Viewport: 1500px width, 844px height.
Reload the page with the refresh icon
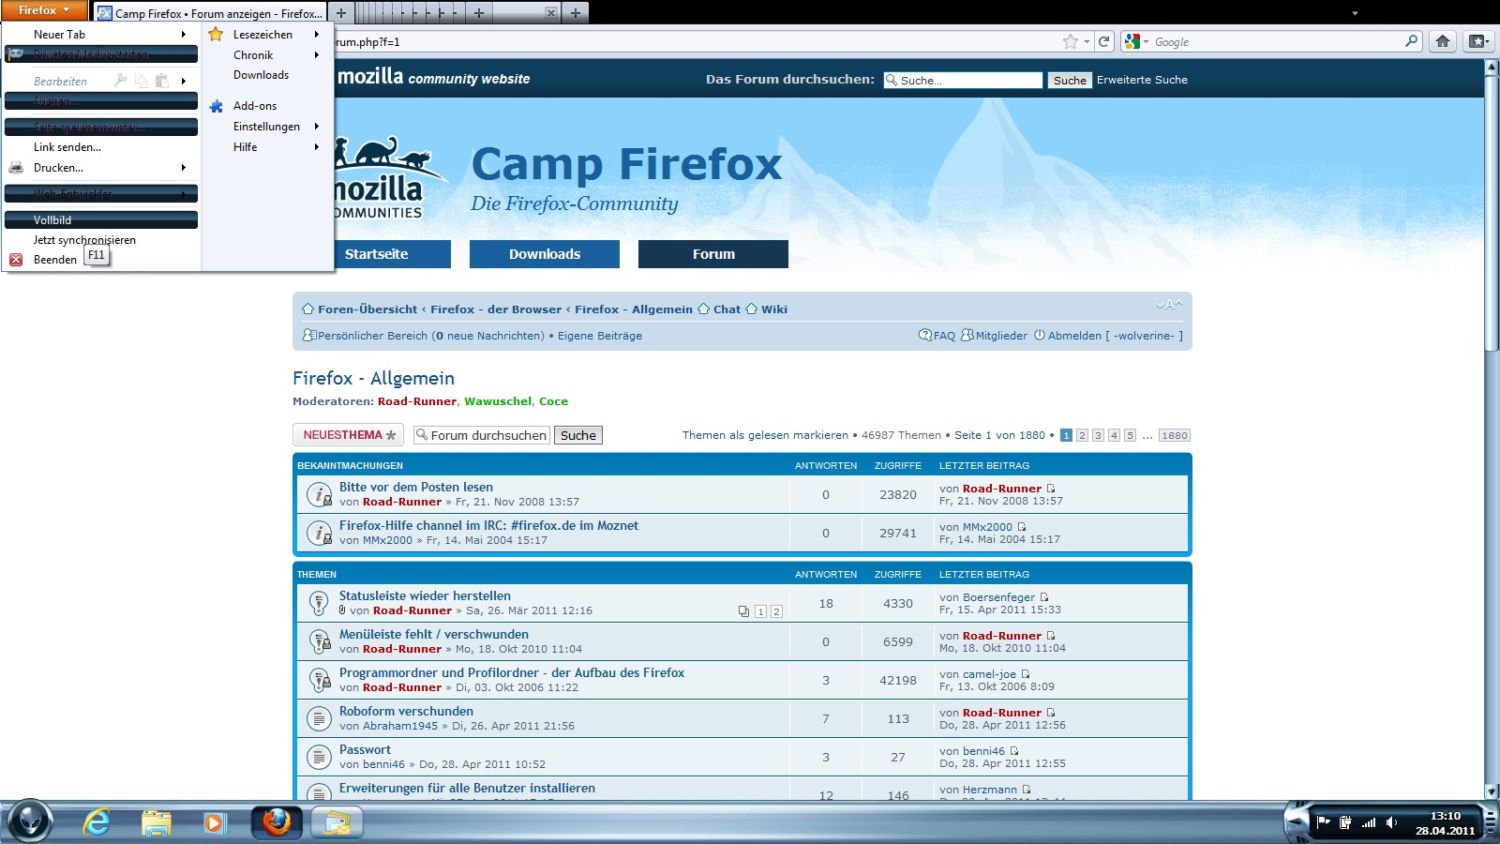(1104, 41)
